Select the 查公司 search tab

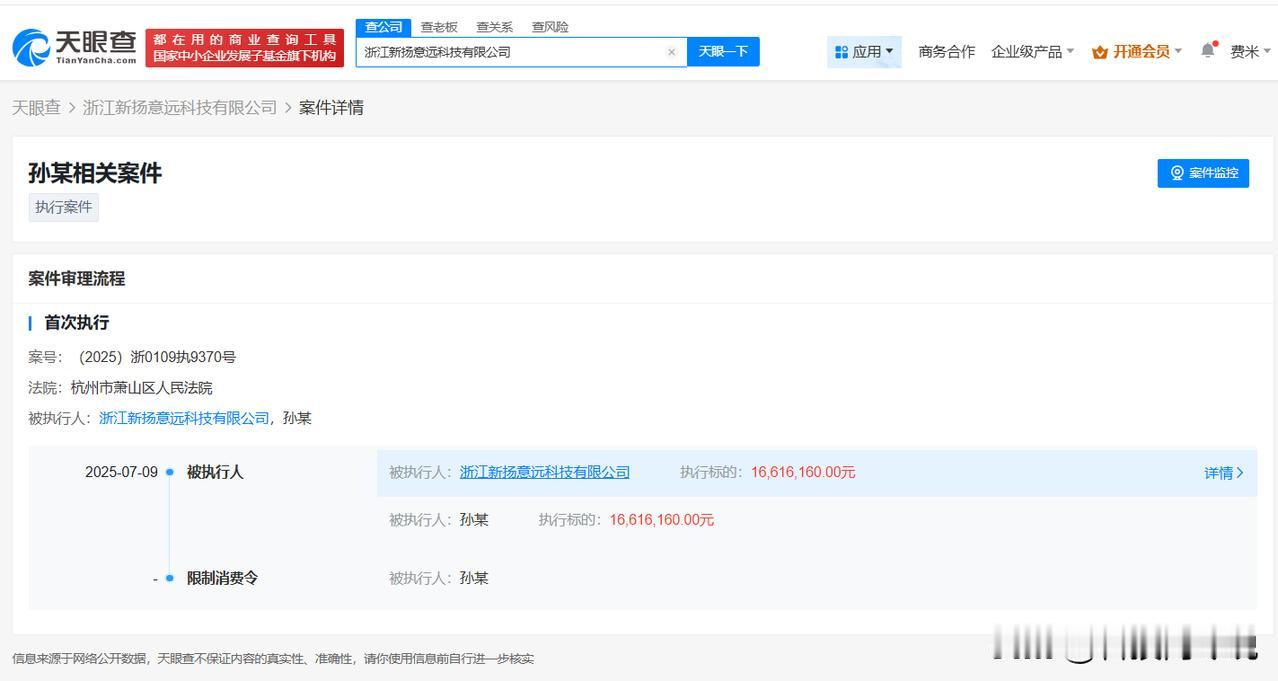pos(383,27)
